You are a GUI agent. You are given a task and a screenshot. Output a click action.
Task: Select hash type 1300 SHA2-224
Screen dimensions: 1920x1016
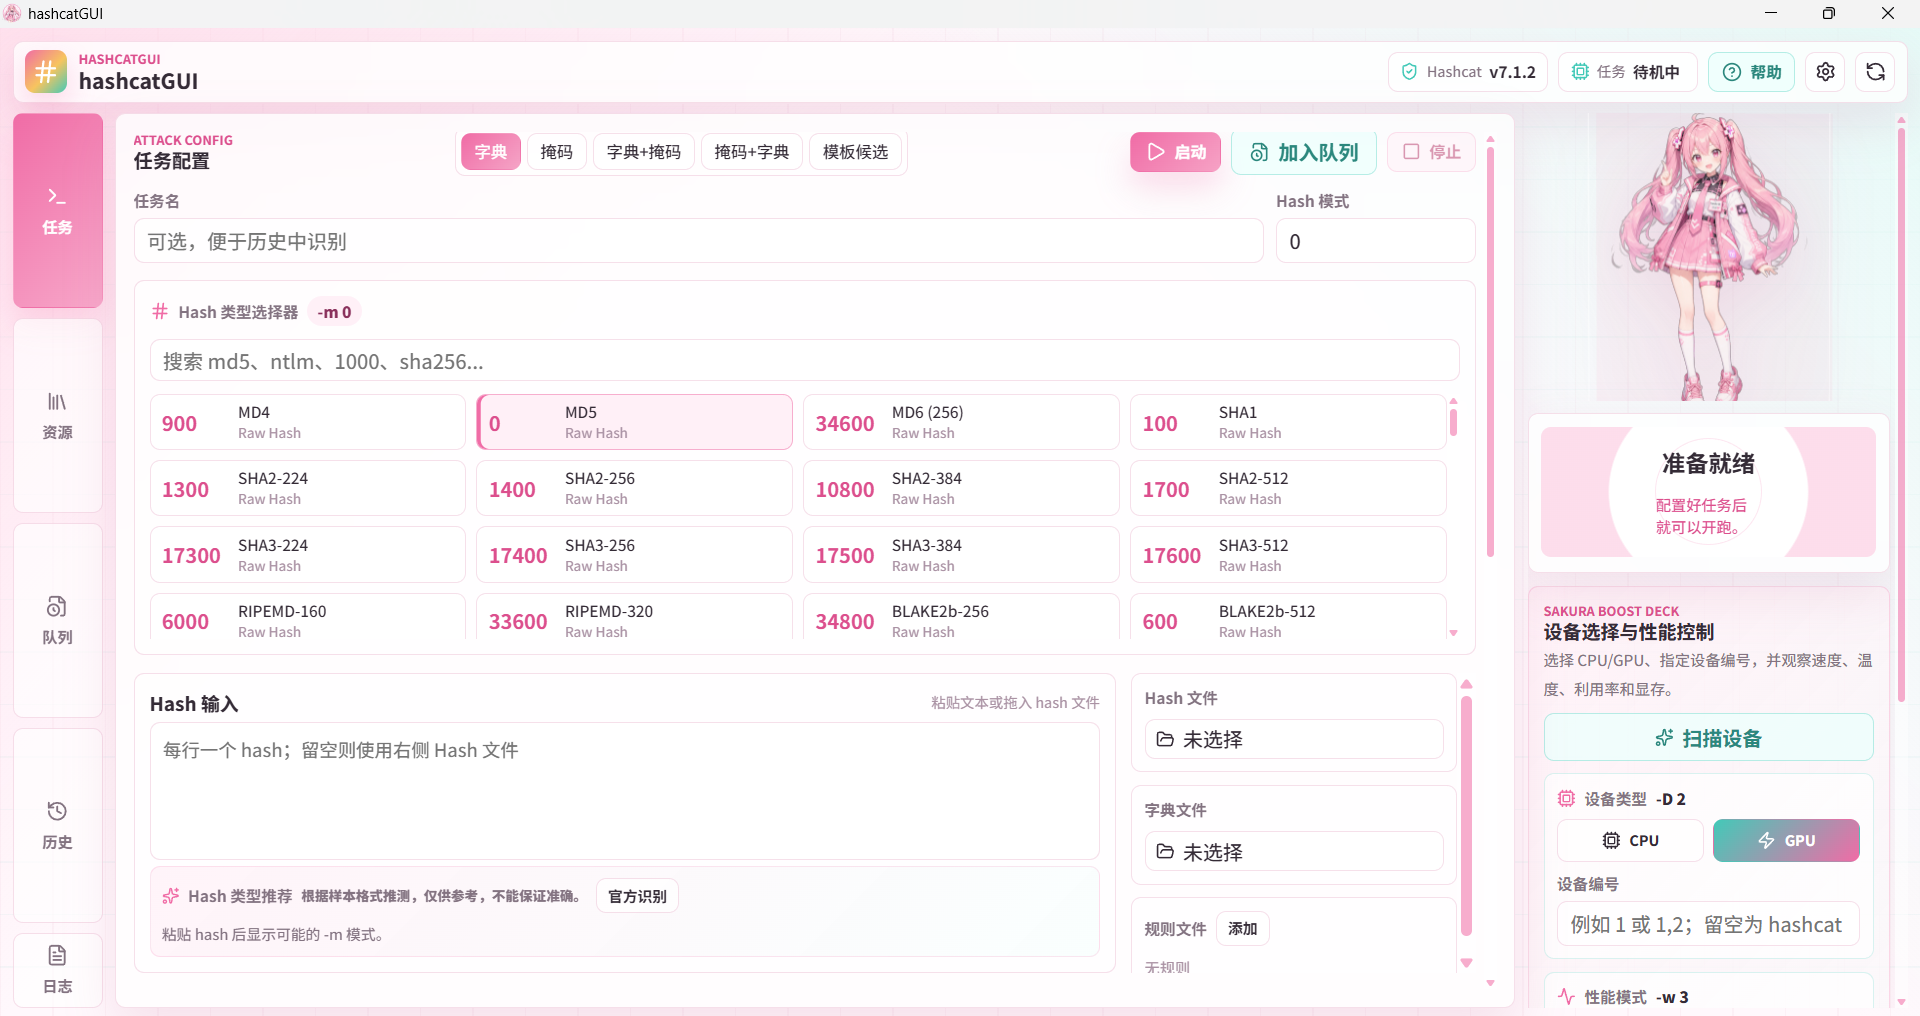pos(308,488)
